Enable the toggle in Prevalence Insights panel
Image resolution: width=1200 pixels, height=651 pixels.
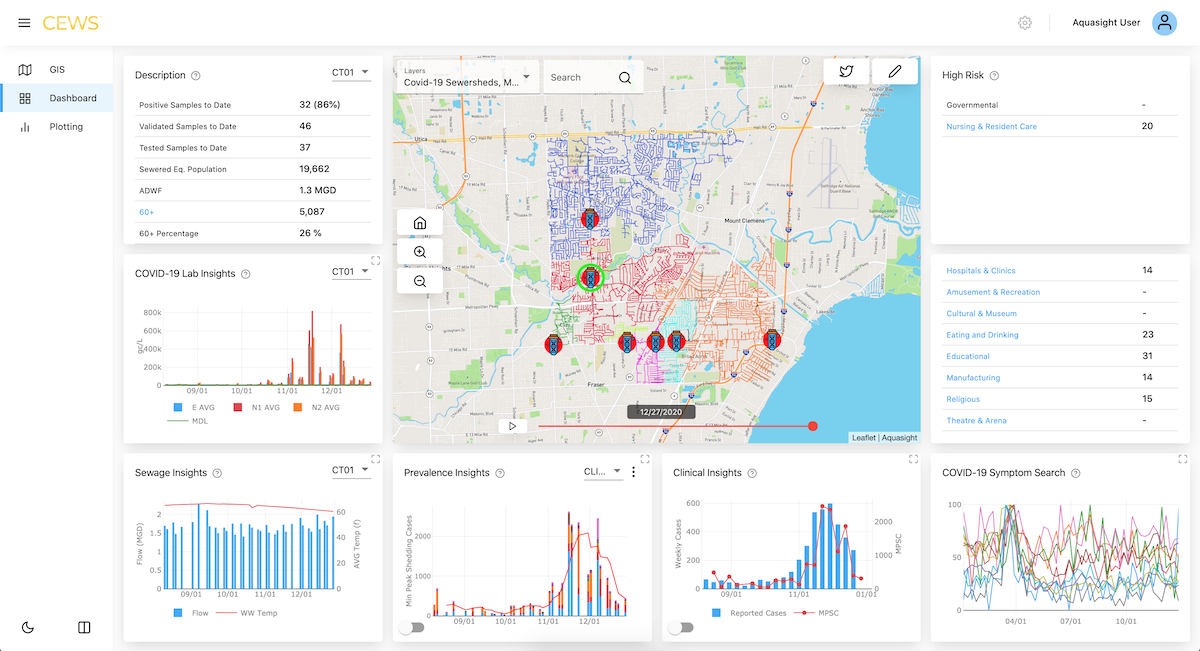point(413,626)
